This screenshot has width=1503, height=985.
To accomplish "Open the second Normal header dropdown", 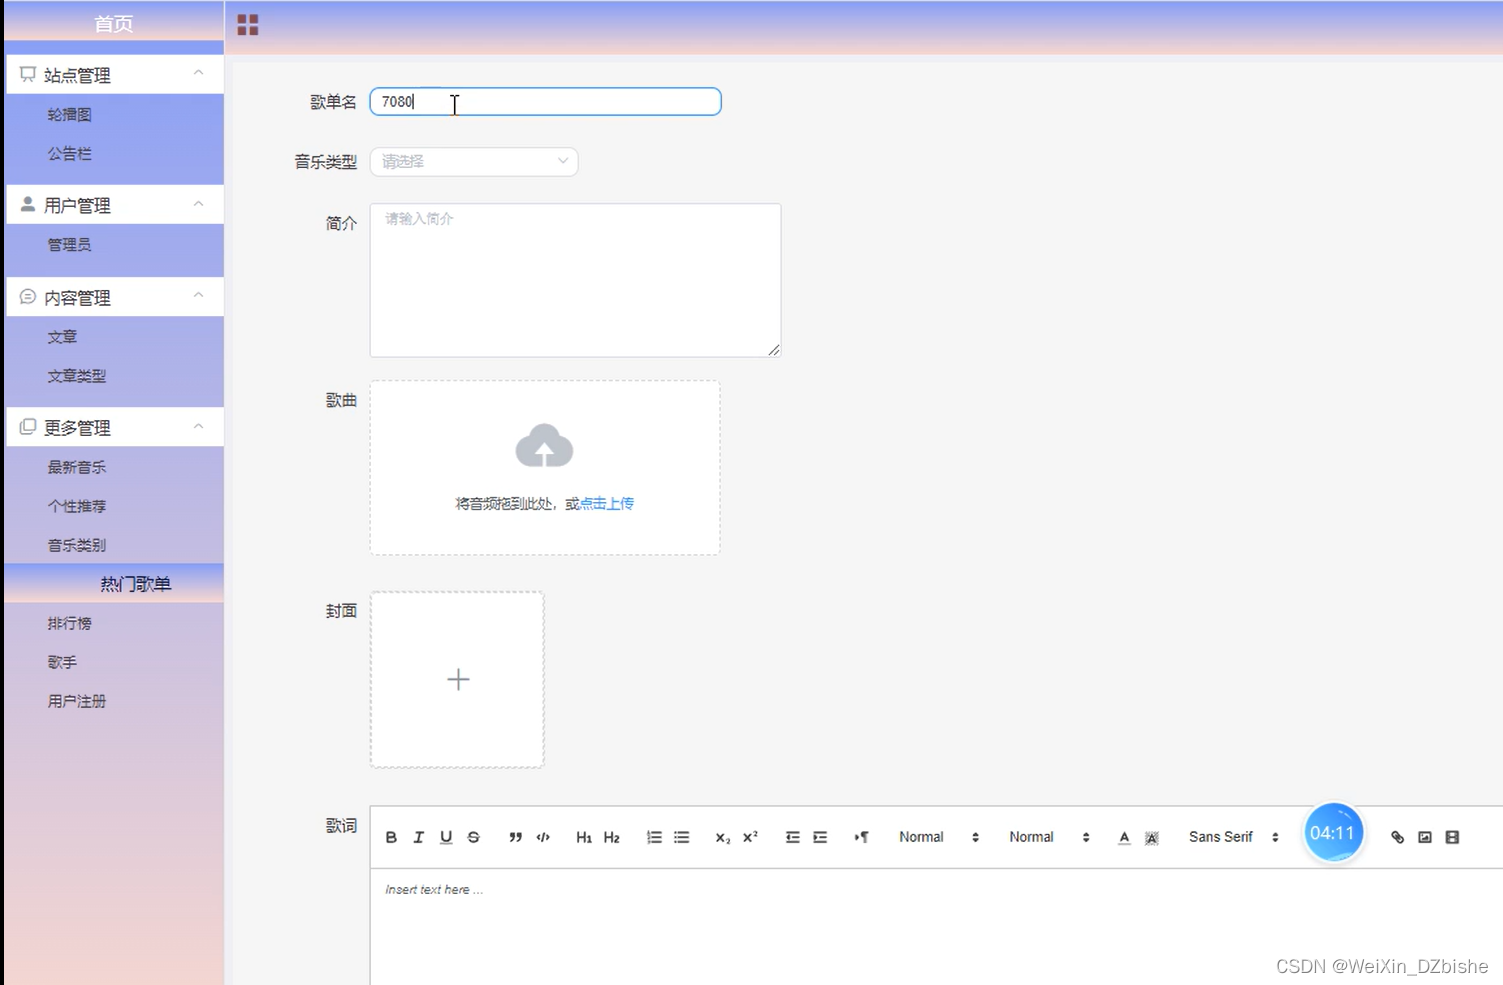I will click(x=1049, y=837).
